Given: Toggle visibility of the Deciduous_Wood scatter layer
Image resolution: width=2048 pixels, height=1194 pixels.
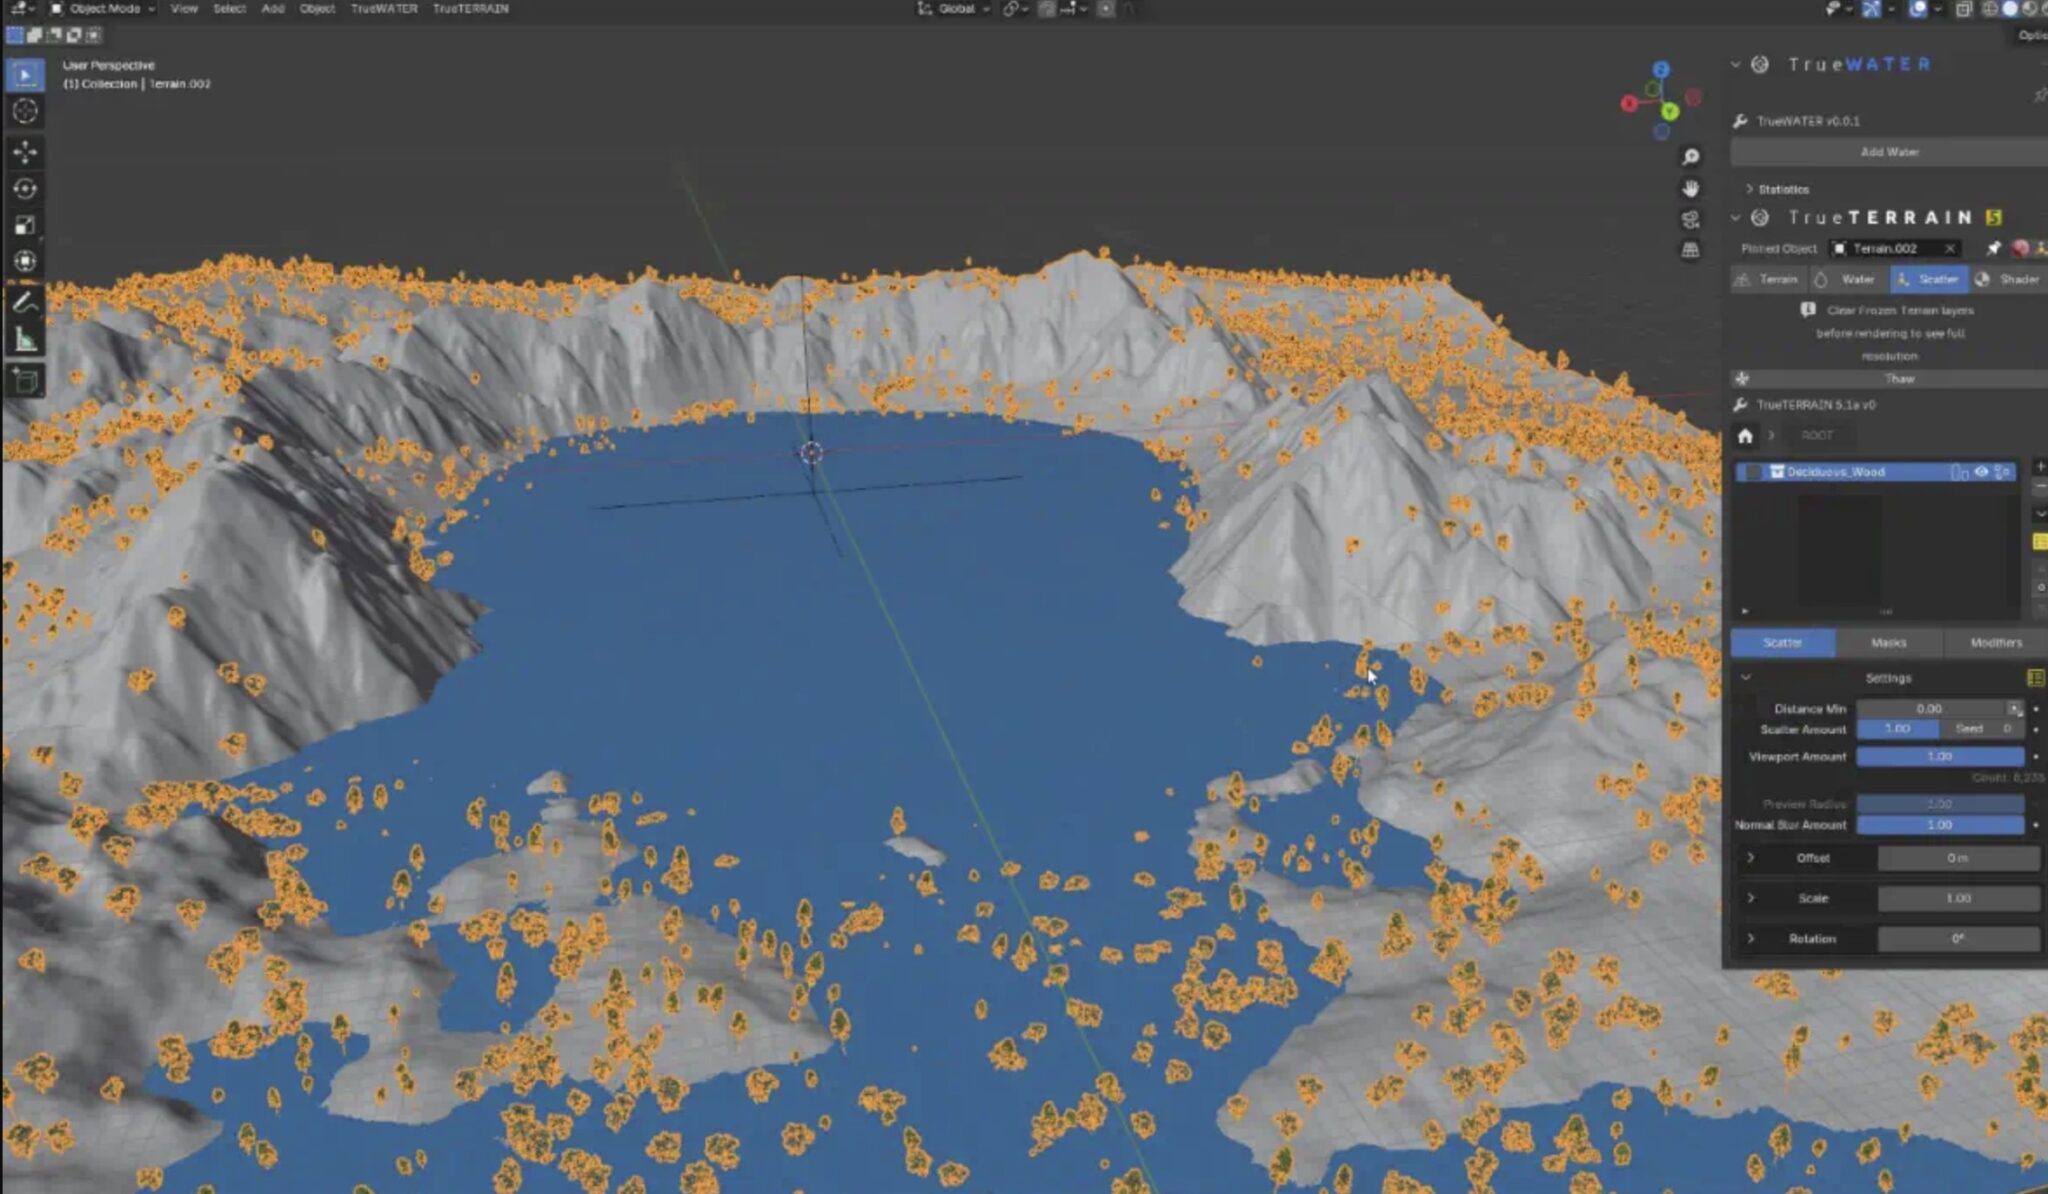Looking at the screenshot, I should (x=1982, y=472).
